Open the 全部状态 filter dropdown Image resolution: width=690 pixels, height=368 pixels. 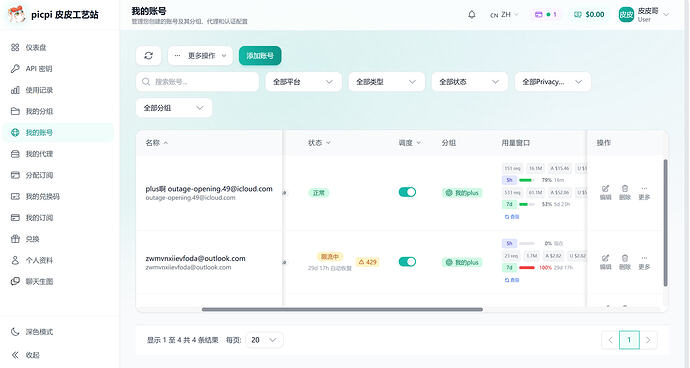pyautogui.click(x=470, y=82)
